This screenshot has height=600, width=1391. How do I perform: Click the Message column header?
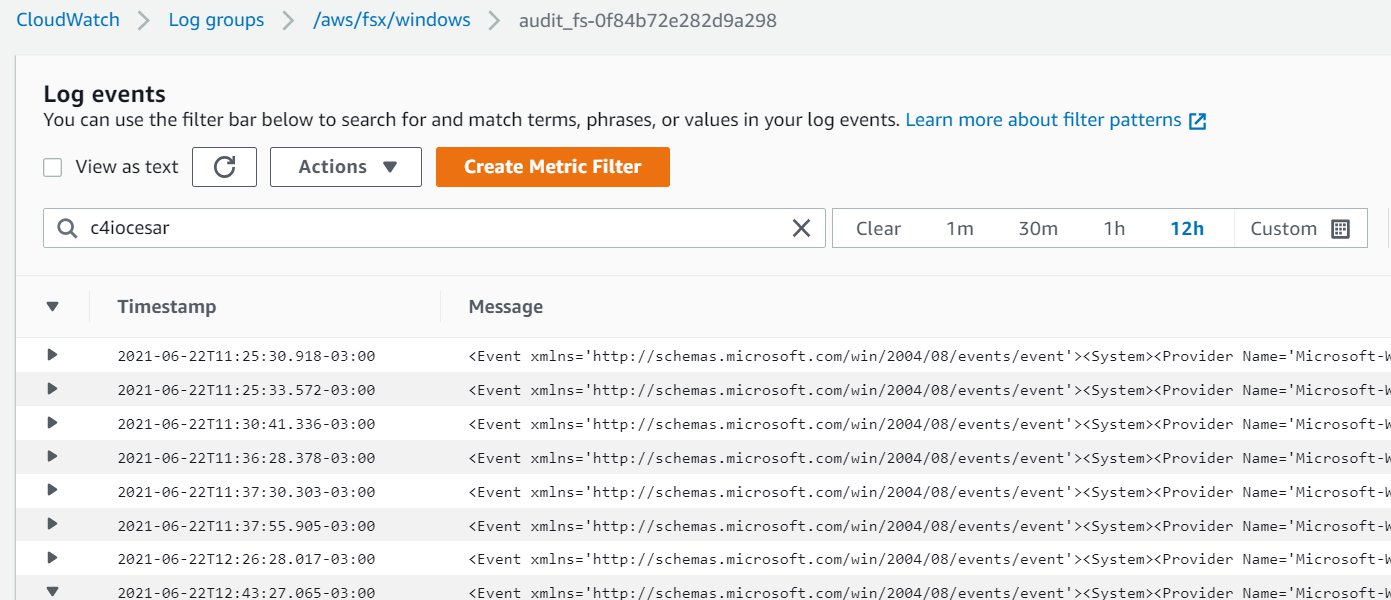[x=506, y=307]
